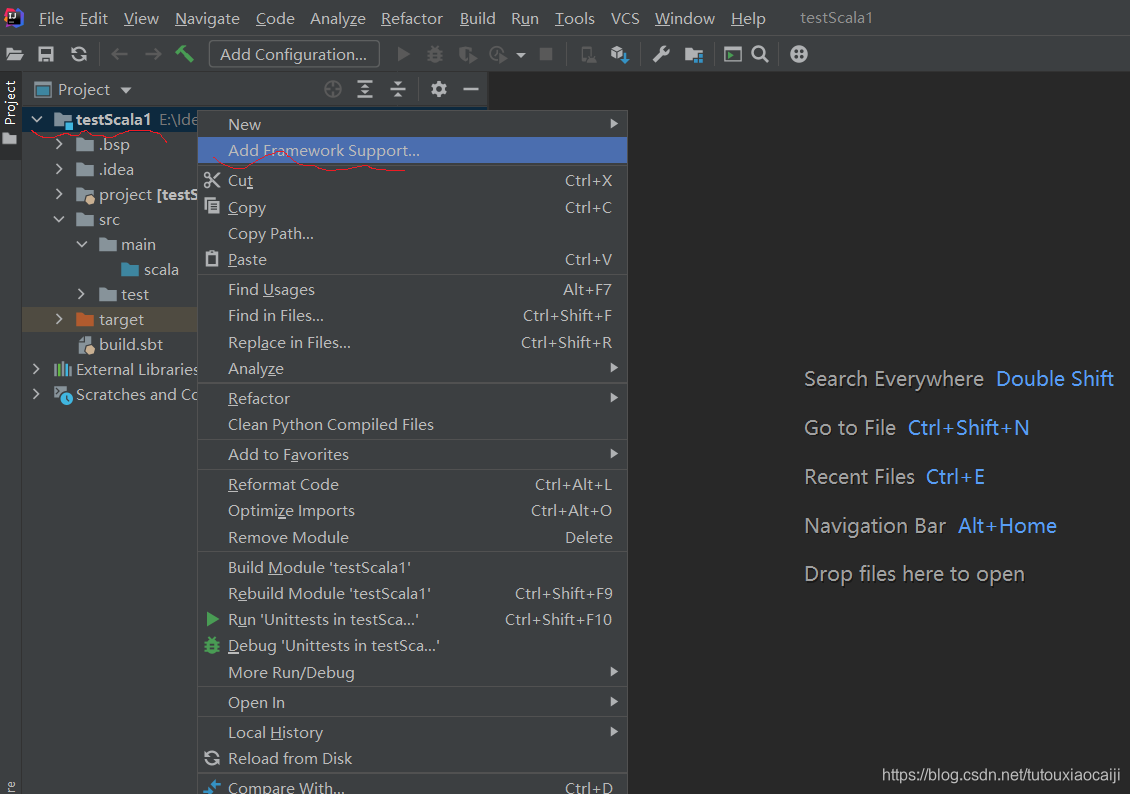Select Debug 'Unittests in testSca...'

tap(412, 646)
